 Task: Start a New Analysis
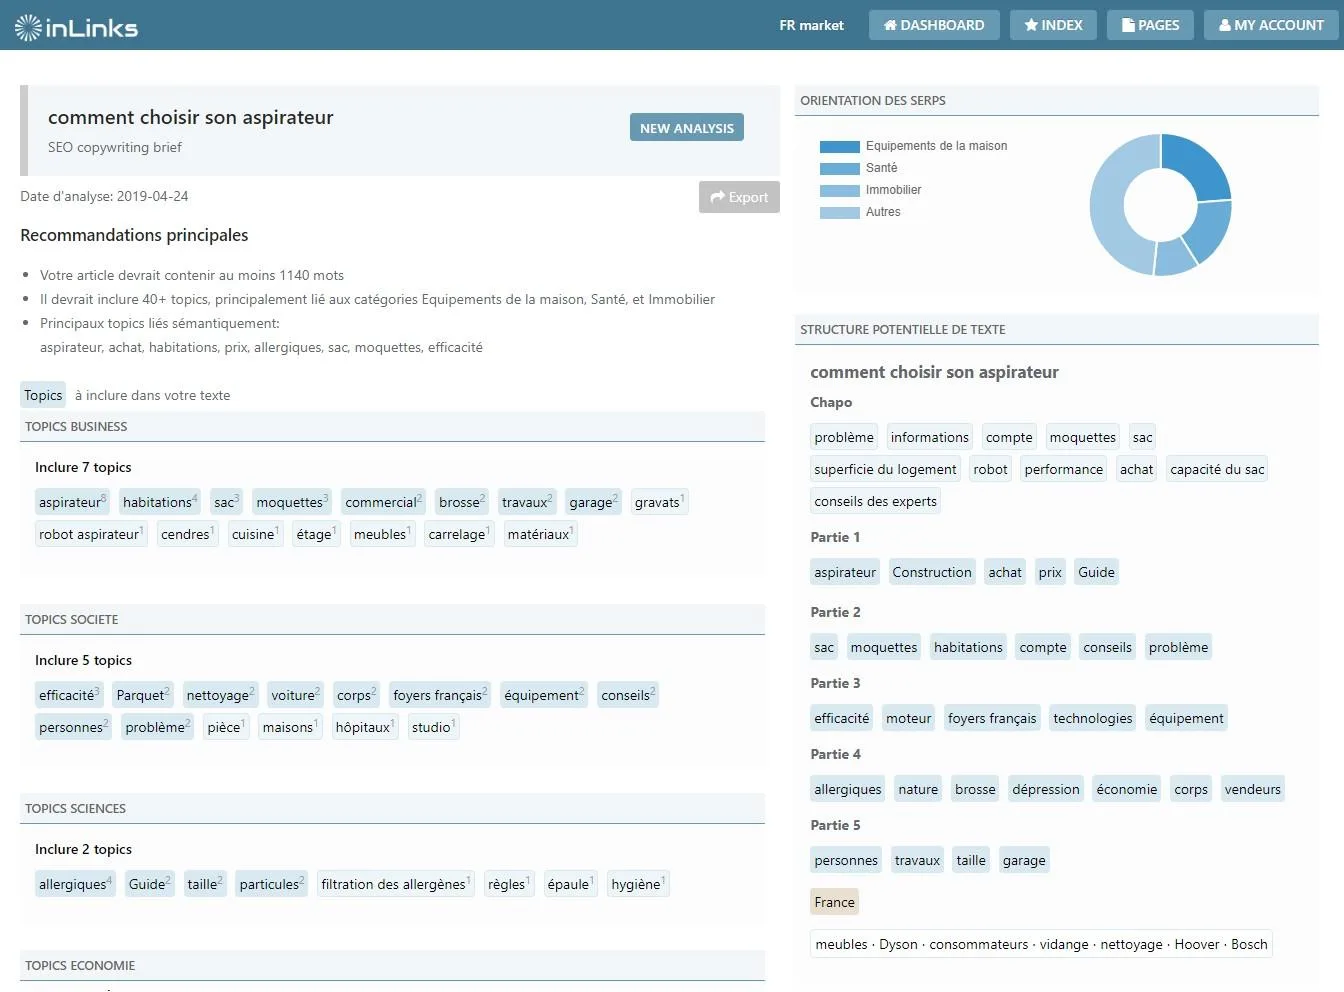point(687,128)
